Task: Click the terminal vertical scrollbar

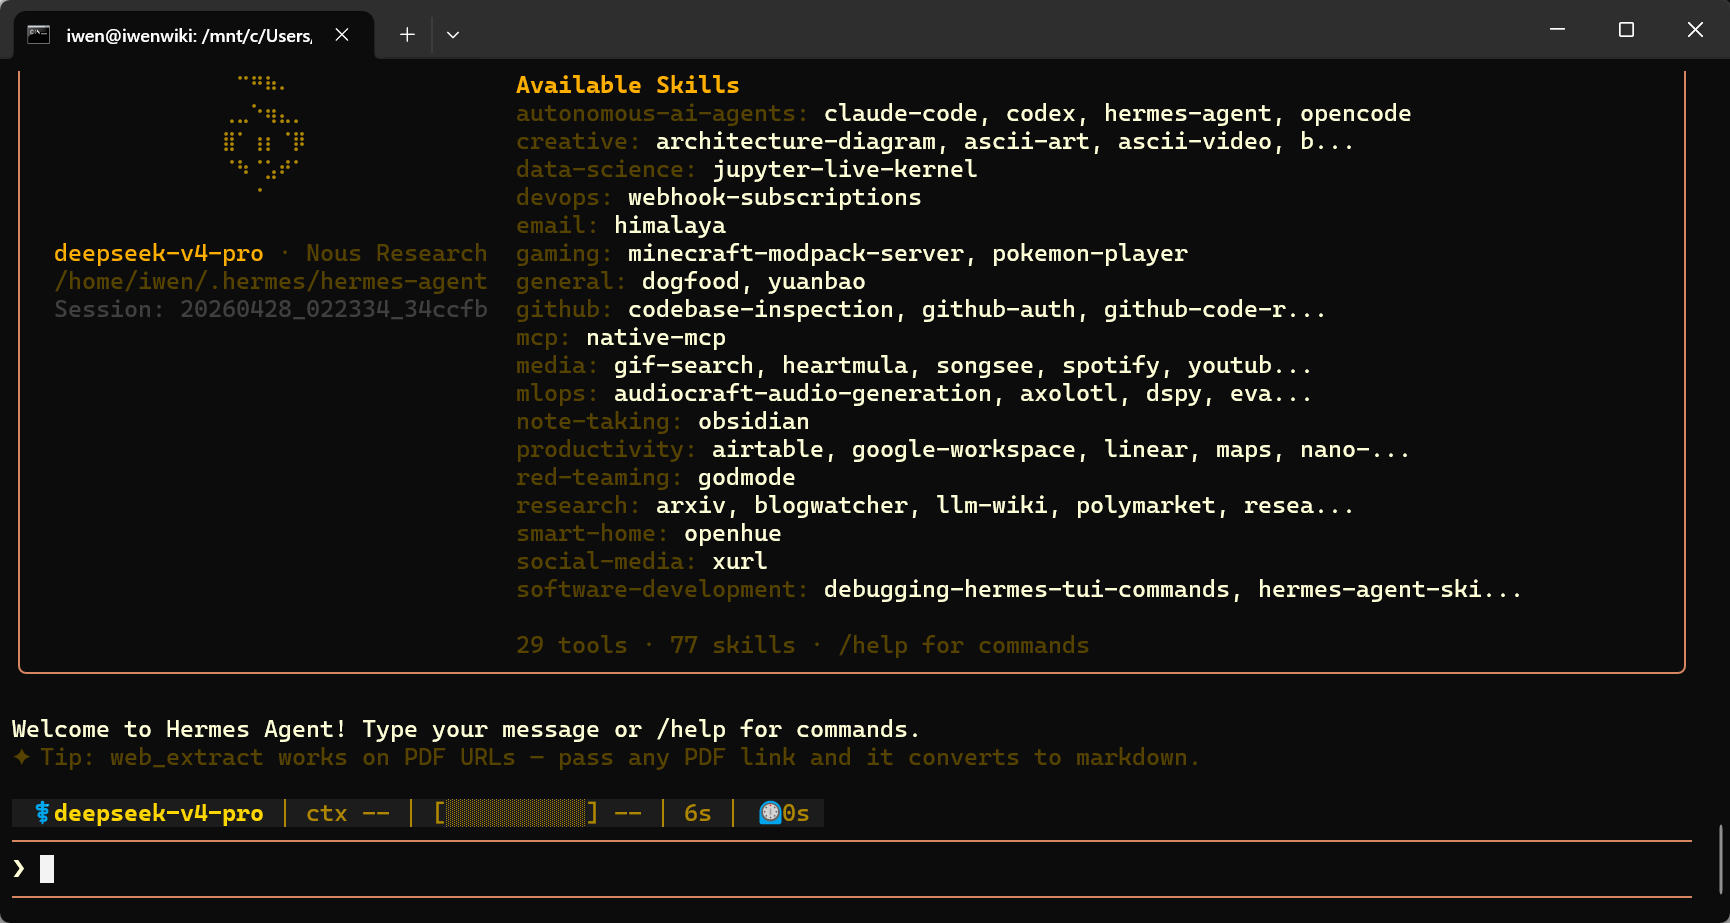Action: tap(1720, 860)
